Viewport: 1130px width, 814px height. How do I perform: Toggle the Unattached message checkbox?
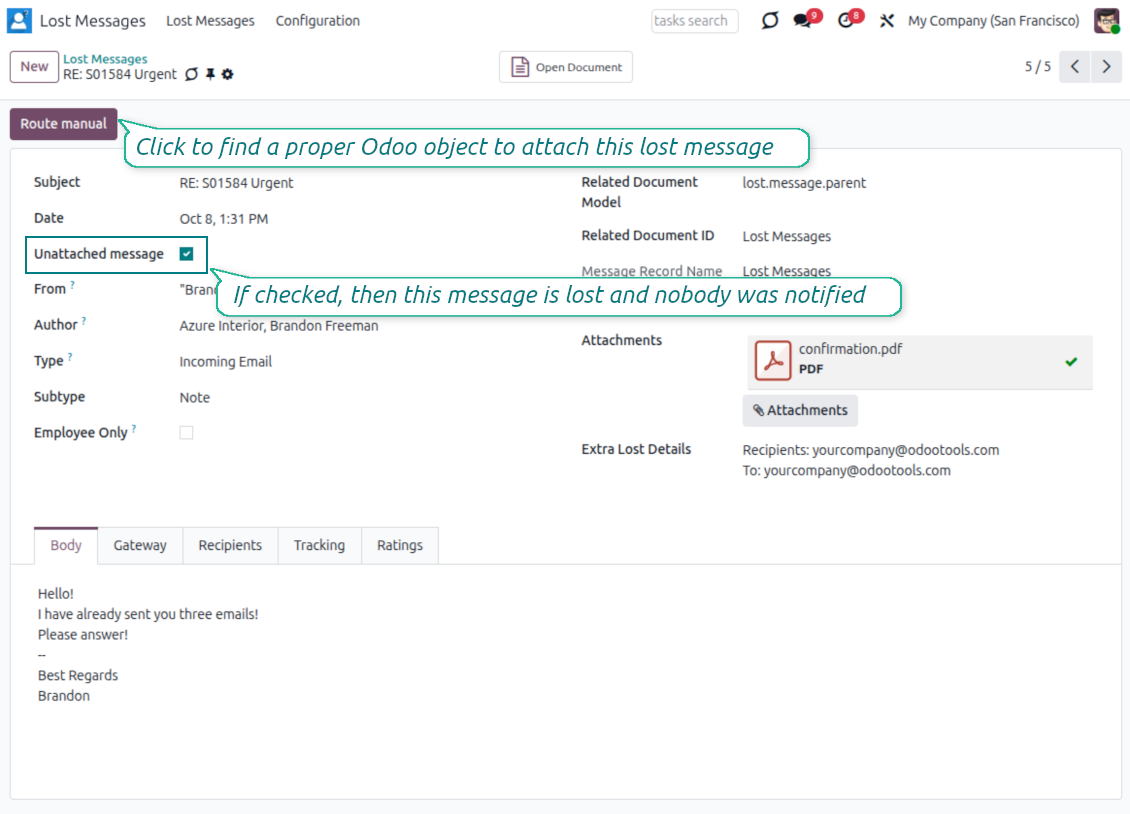point(186,254)
